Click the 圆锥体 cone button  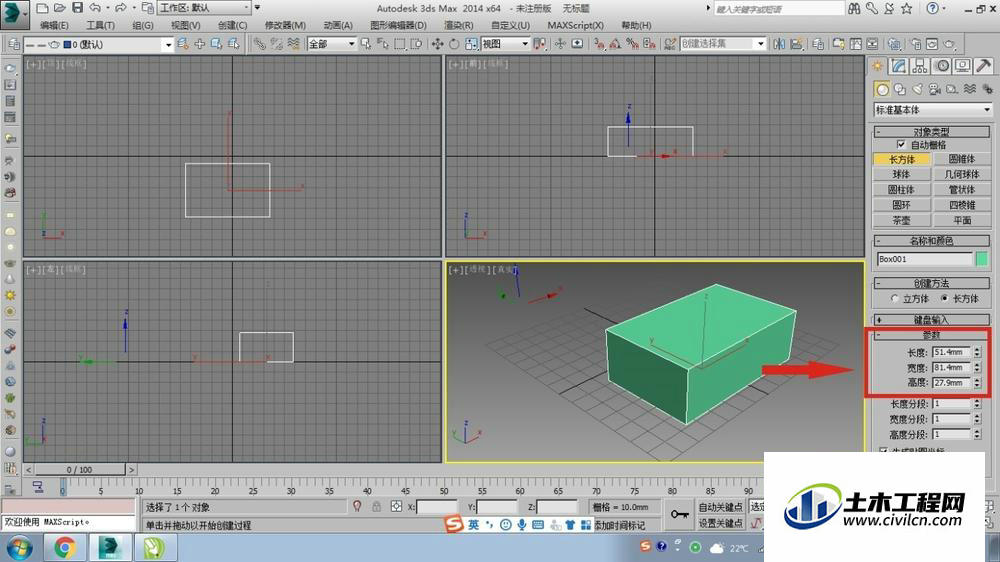coord(961,159)
